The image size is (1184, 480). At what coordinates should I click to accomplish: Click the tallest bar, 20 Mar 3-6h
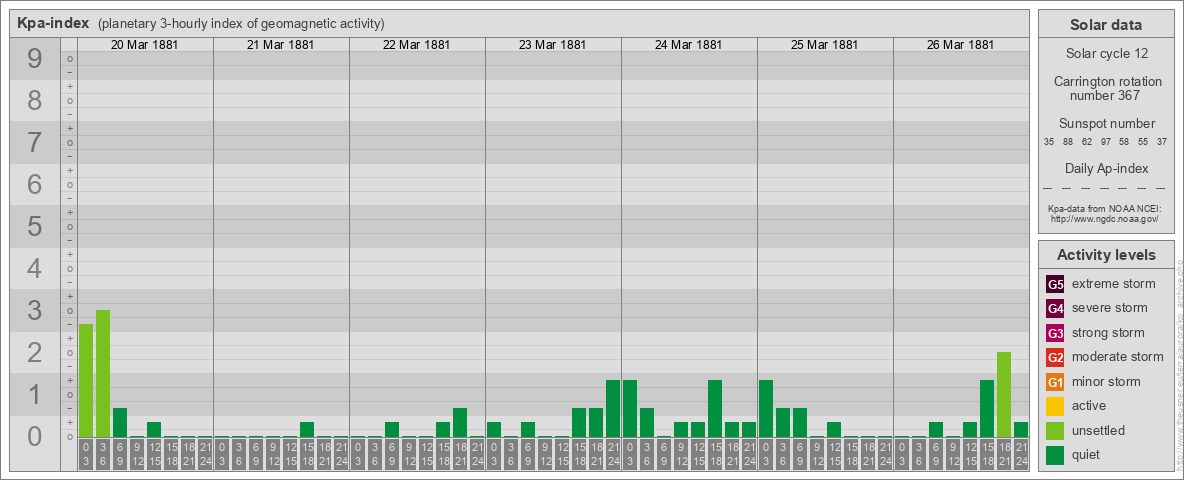point(103,374)
